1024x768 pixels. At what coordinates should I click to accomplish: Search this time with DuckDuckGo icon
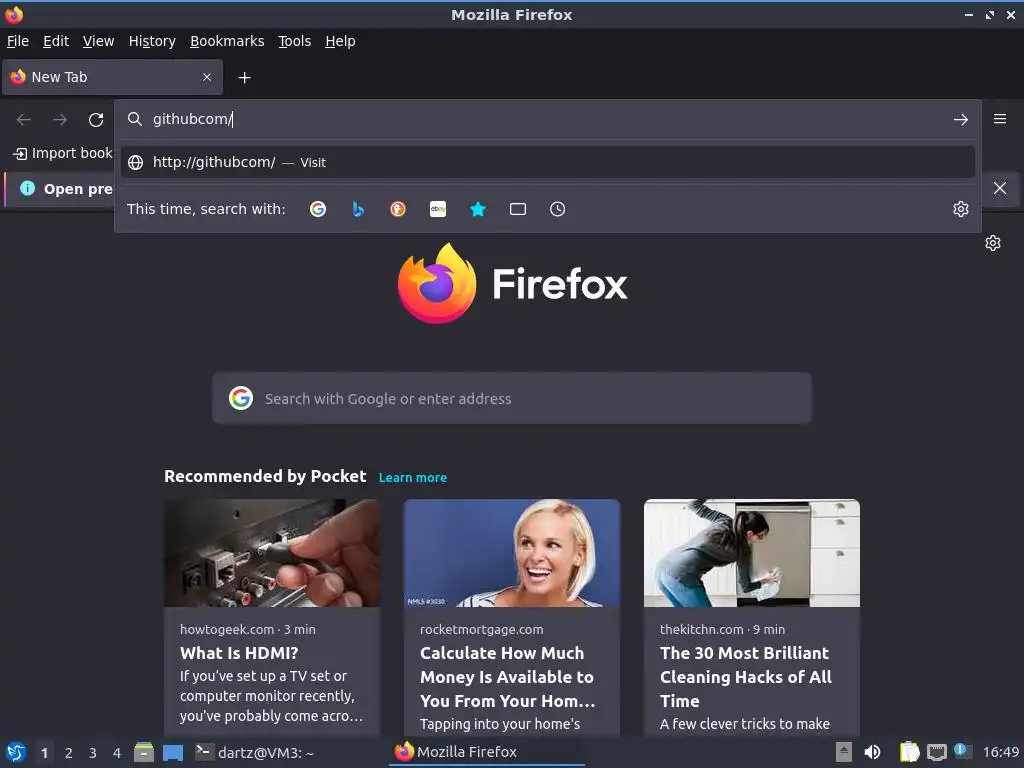click(398, 209)
